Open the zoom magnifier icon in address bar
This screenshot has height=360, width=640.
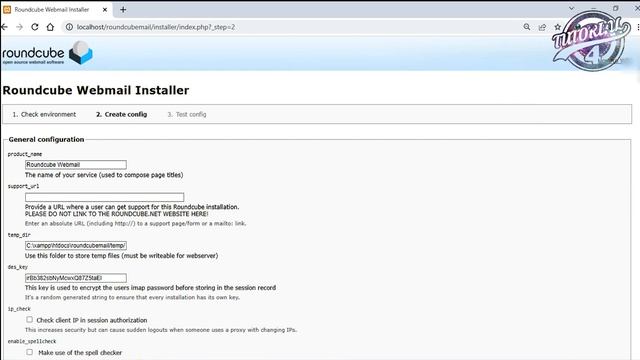pyautogui.click(x=527, y=27)
